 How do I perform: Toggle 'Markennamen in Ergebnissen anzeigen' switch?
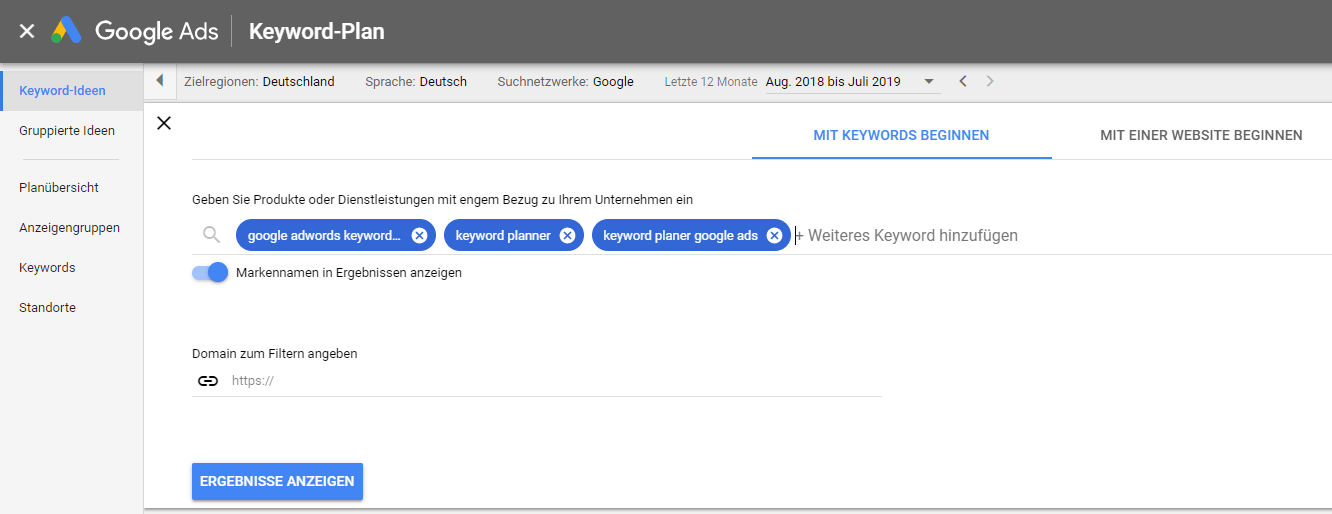[x=211, y=272]
